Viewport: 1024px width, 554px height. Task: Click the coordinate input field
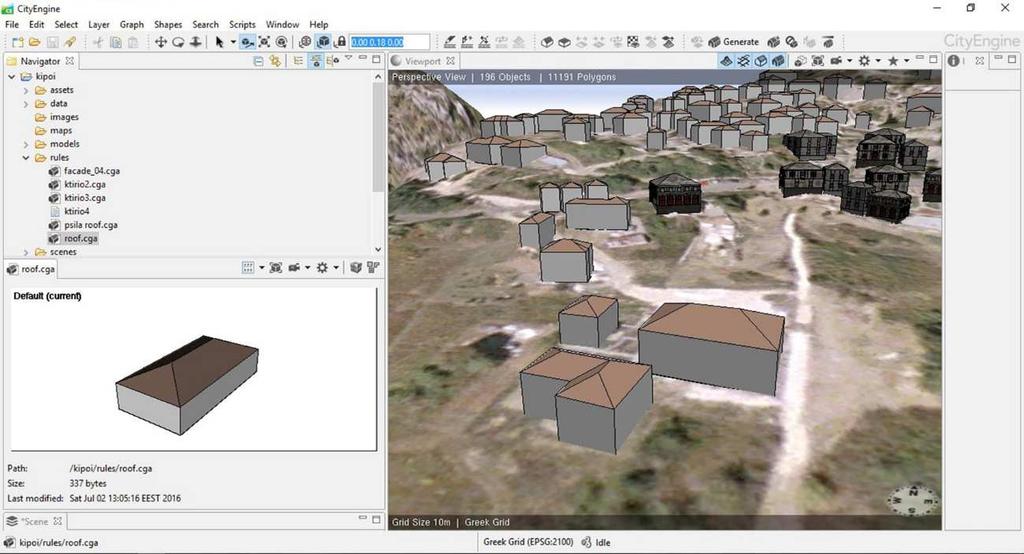389,42
